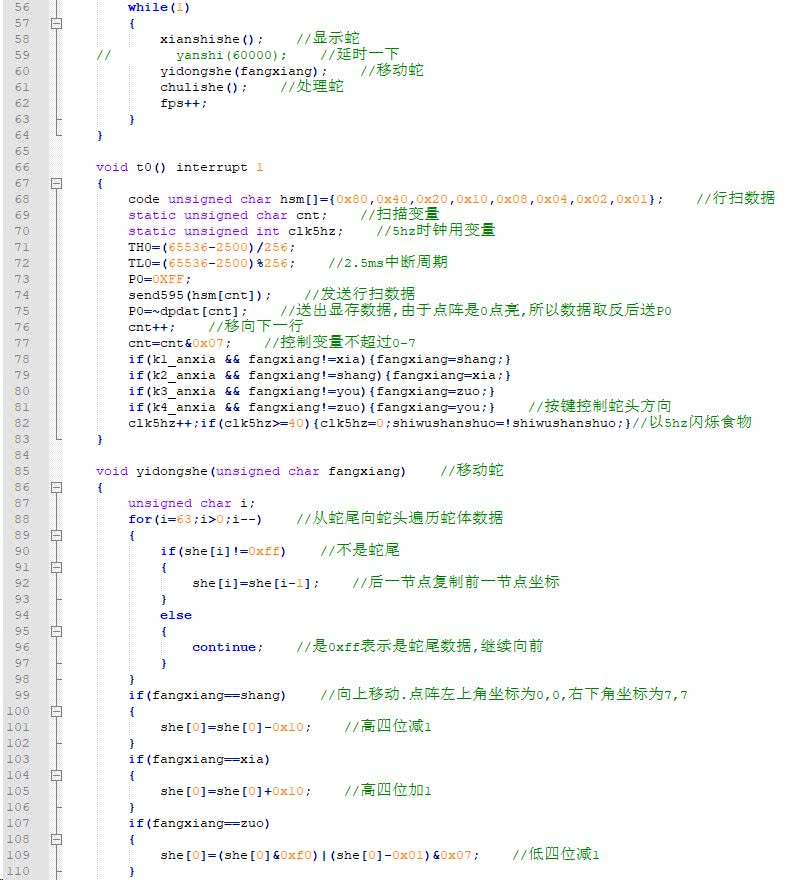Click the P0=0XFF statement
This screenshot has width=807, height=880.
(x=159, y=279)
